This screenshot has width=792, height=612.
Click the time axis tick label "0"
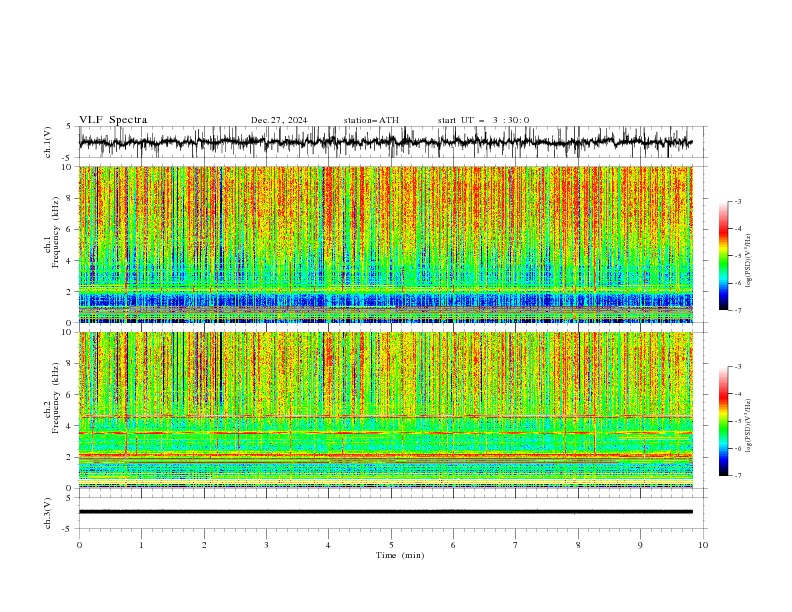(x=79, y=545)
